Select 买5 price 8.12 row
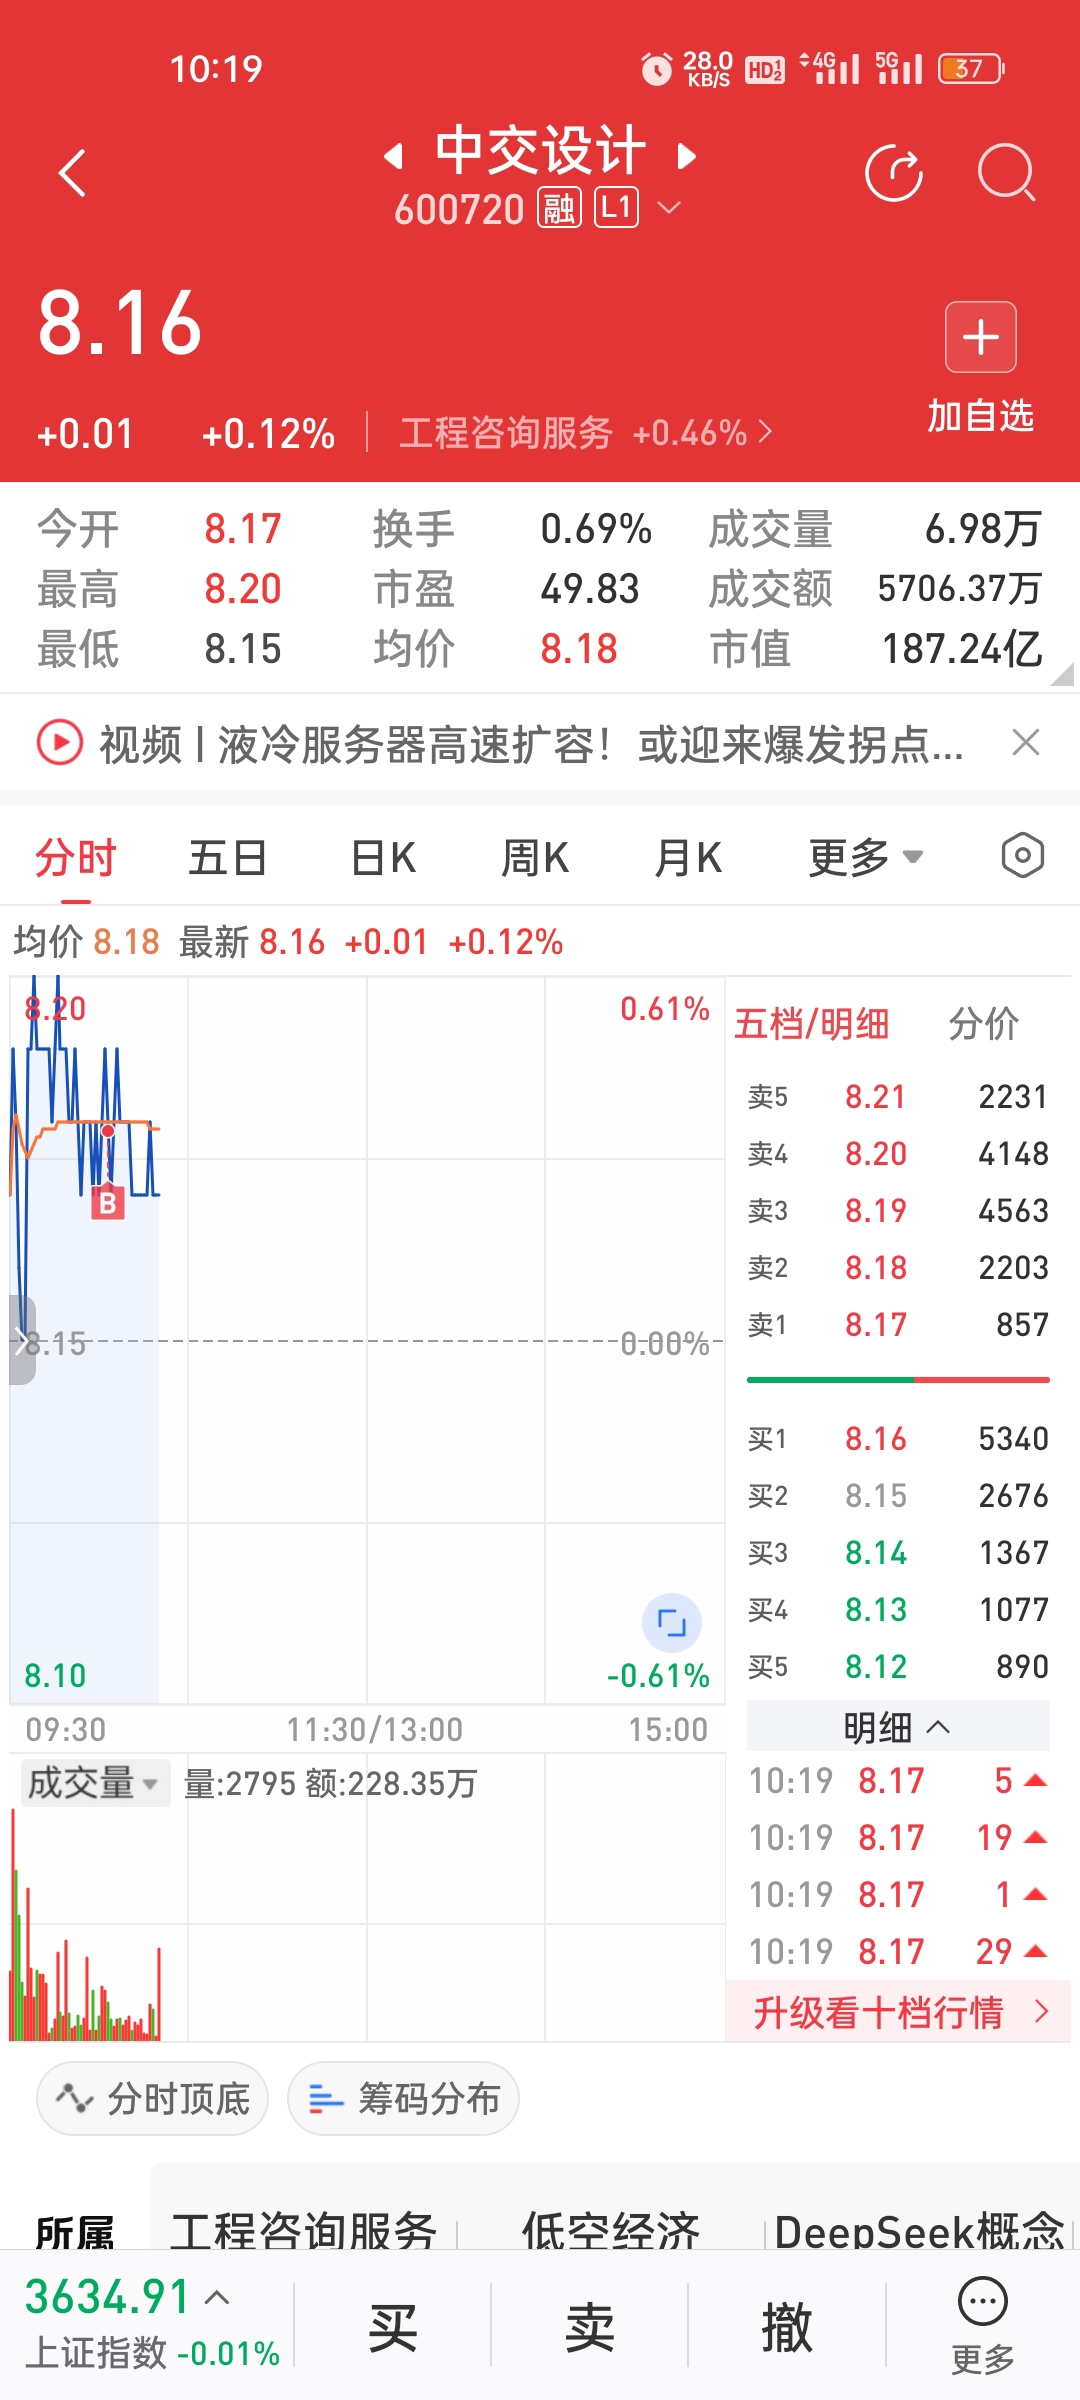The height and width of the screenshot is (2400, 1080). point(898,1667)
